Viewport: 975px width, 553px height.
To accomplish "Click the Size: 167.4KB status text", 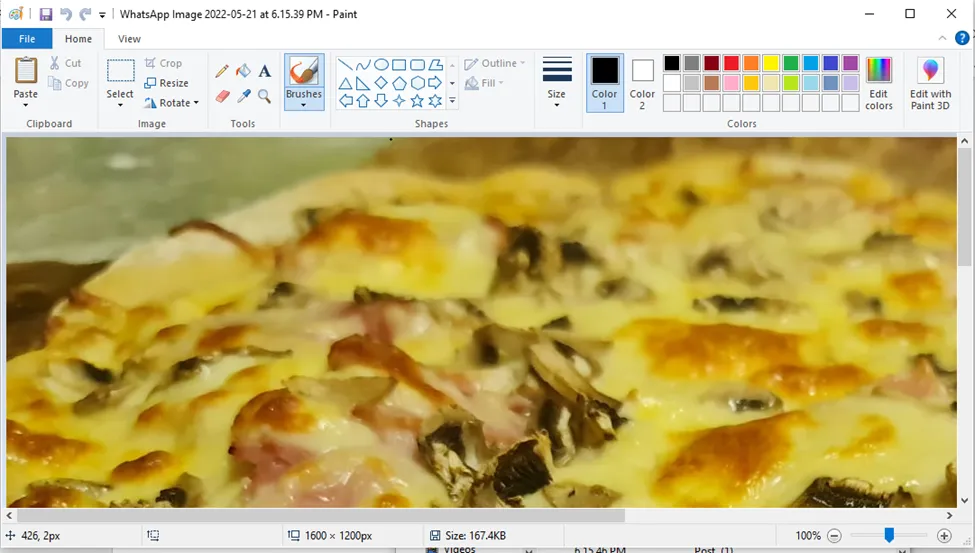I will [x=476, y=536].
